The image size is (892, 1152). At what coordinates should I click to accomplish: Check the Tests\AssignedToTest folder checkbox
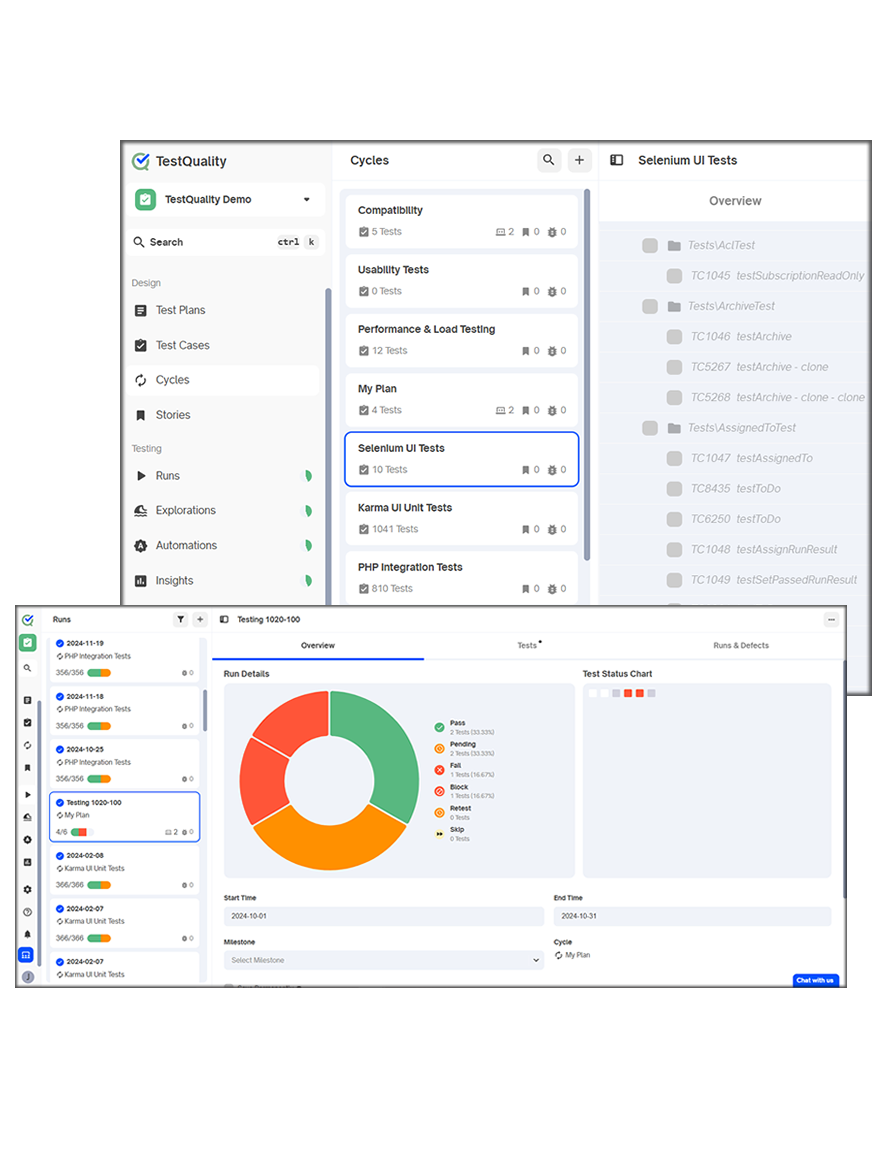[x=650, y=428]
